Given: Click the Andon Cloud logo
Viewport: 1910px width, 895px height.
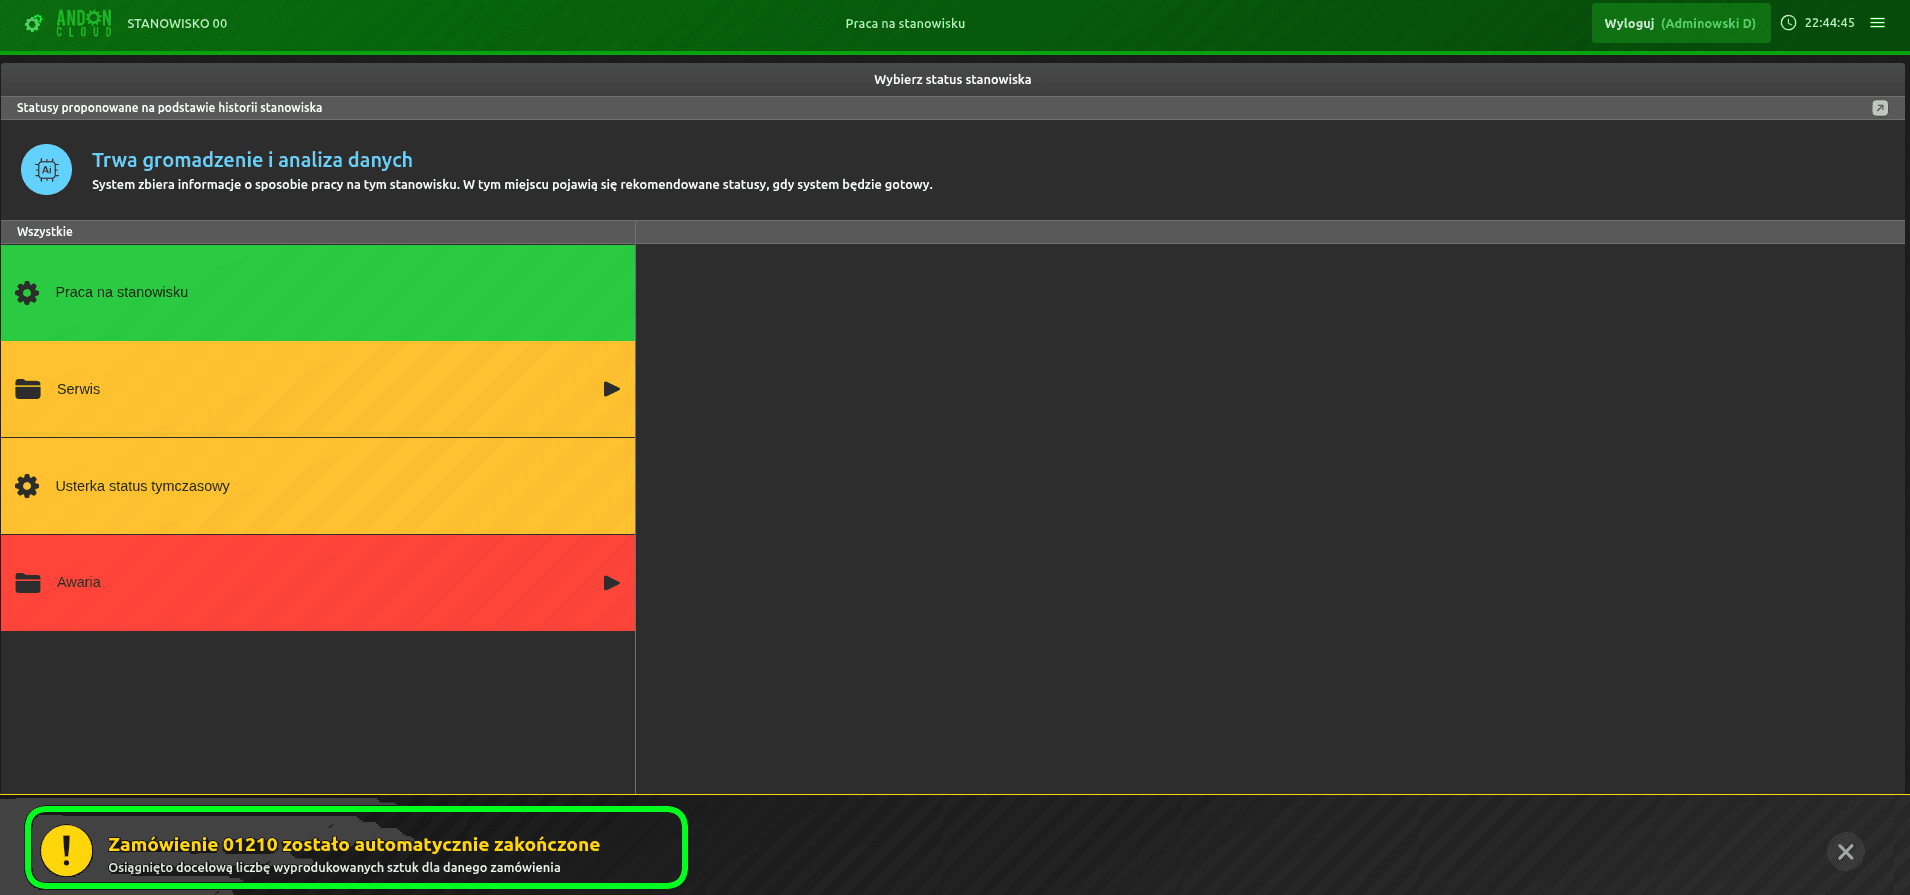Looking at the screenshot, I should [x=69, y=23].
